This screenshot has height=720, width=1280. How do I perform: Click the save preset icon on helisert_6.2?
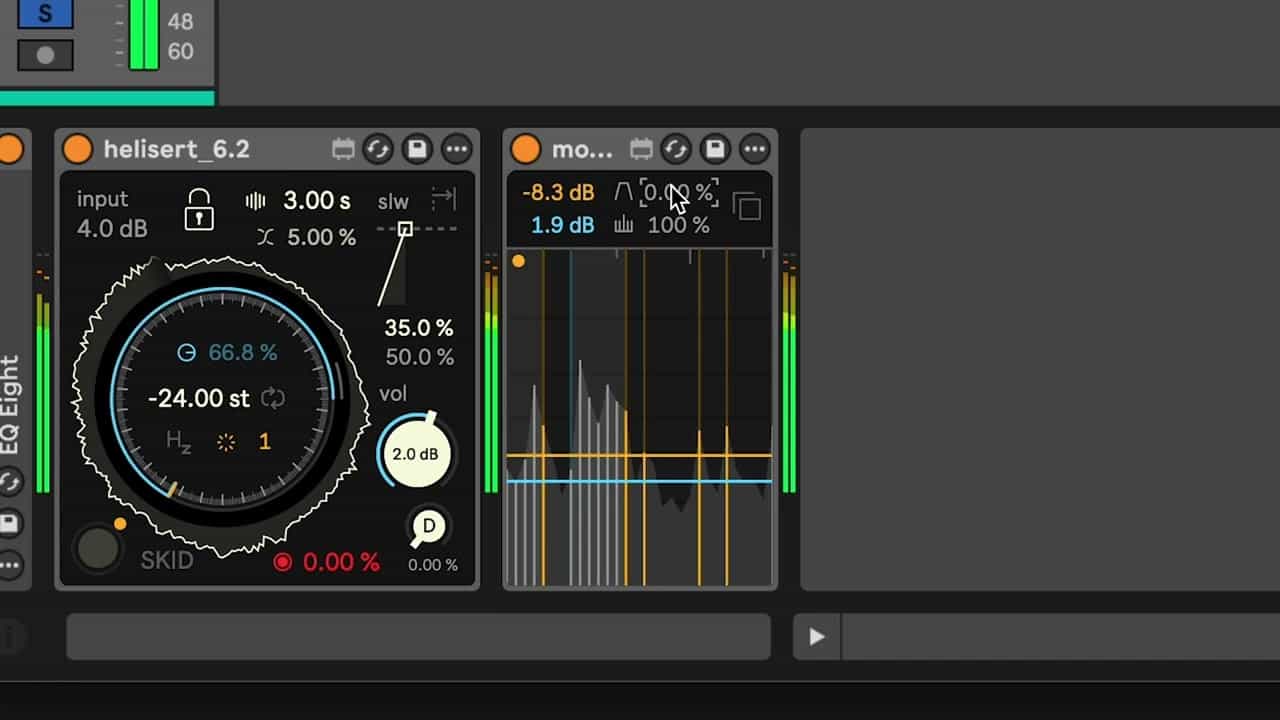pos(417,150)
